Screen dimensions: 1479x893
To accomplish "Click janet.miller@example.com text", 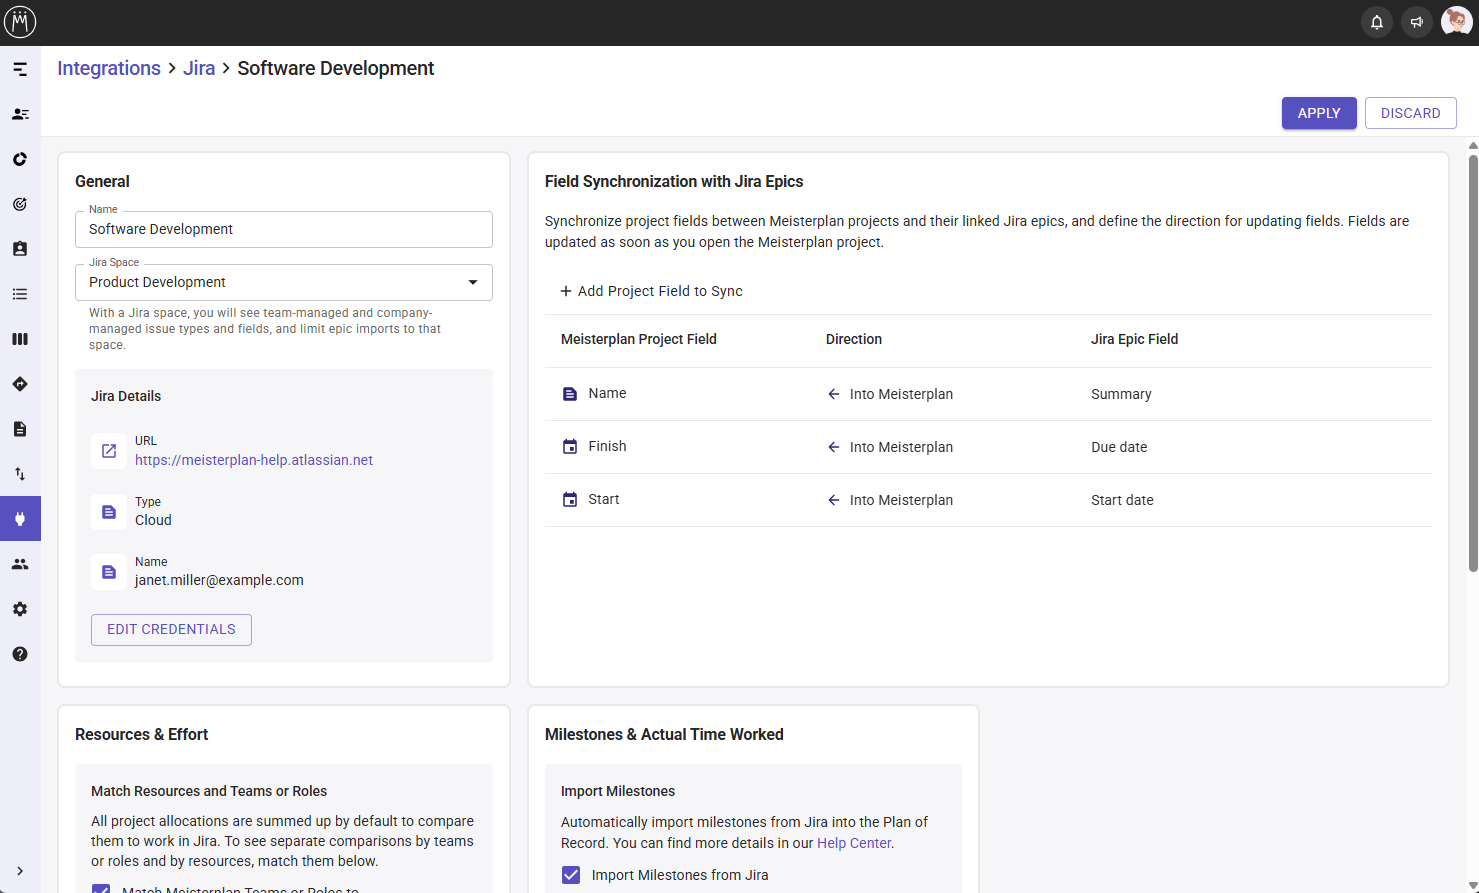I will 219,580.
